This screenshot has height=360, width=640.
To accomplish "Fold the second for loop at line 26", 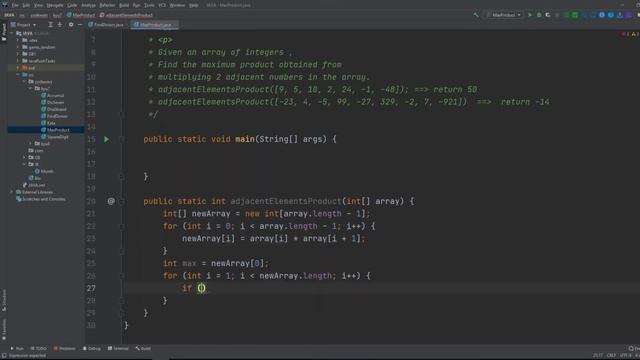I will [x=122, y=276].
